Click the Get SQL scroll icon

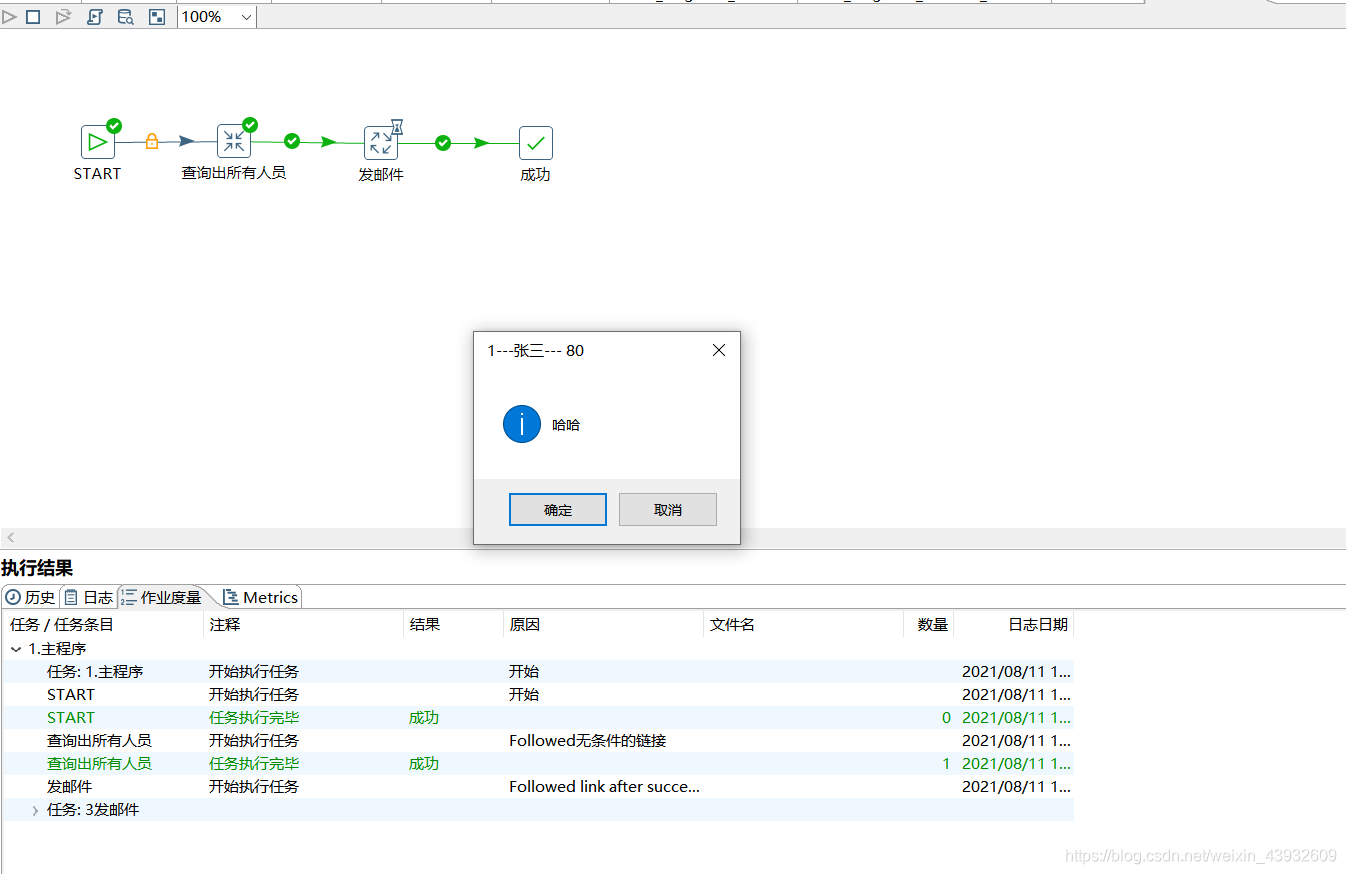95,17
